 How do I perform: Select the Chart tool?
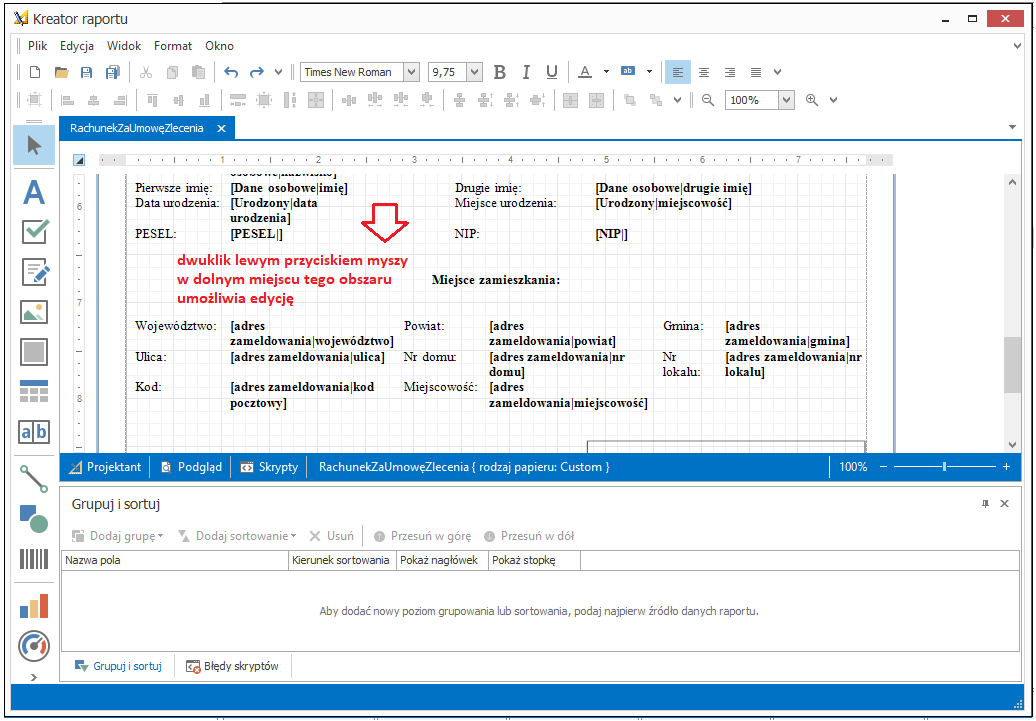[34, 605]
